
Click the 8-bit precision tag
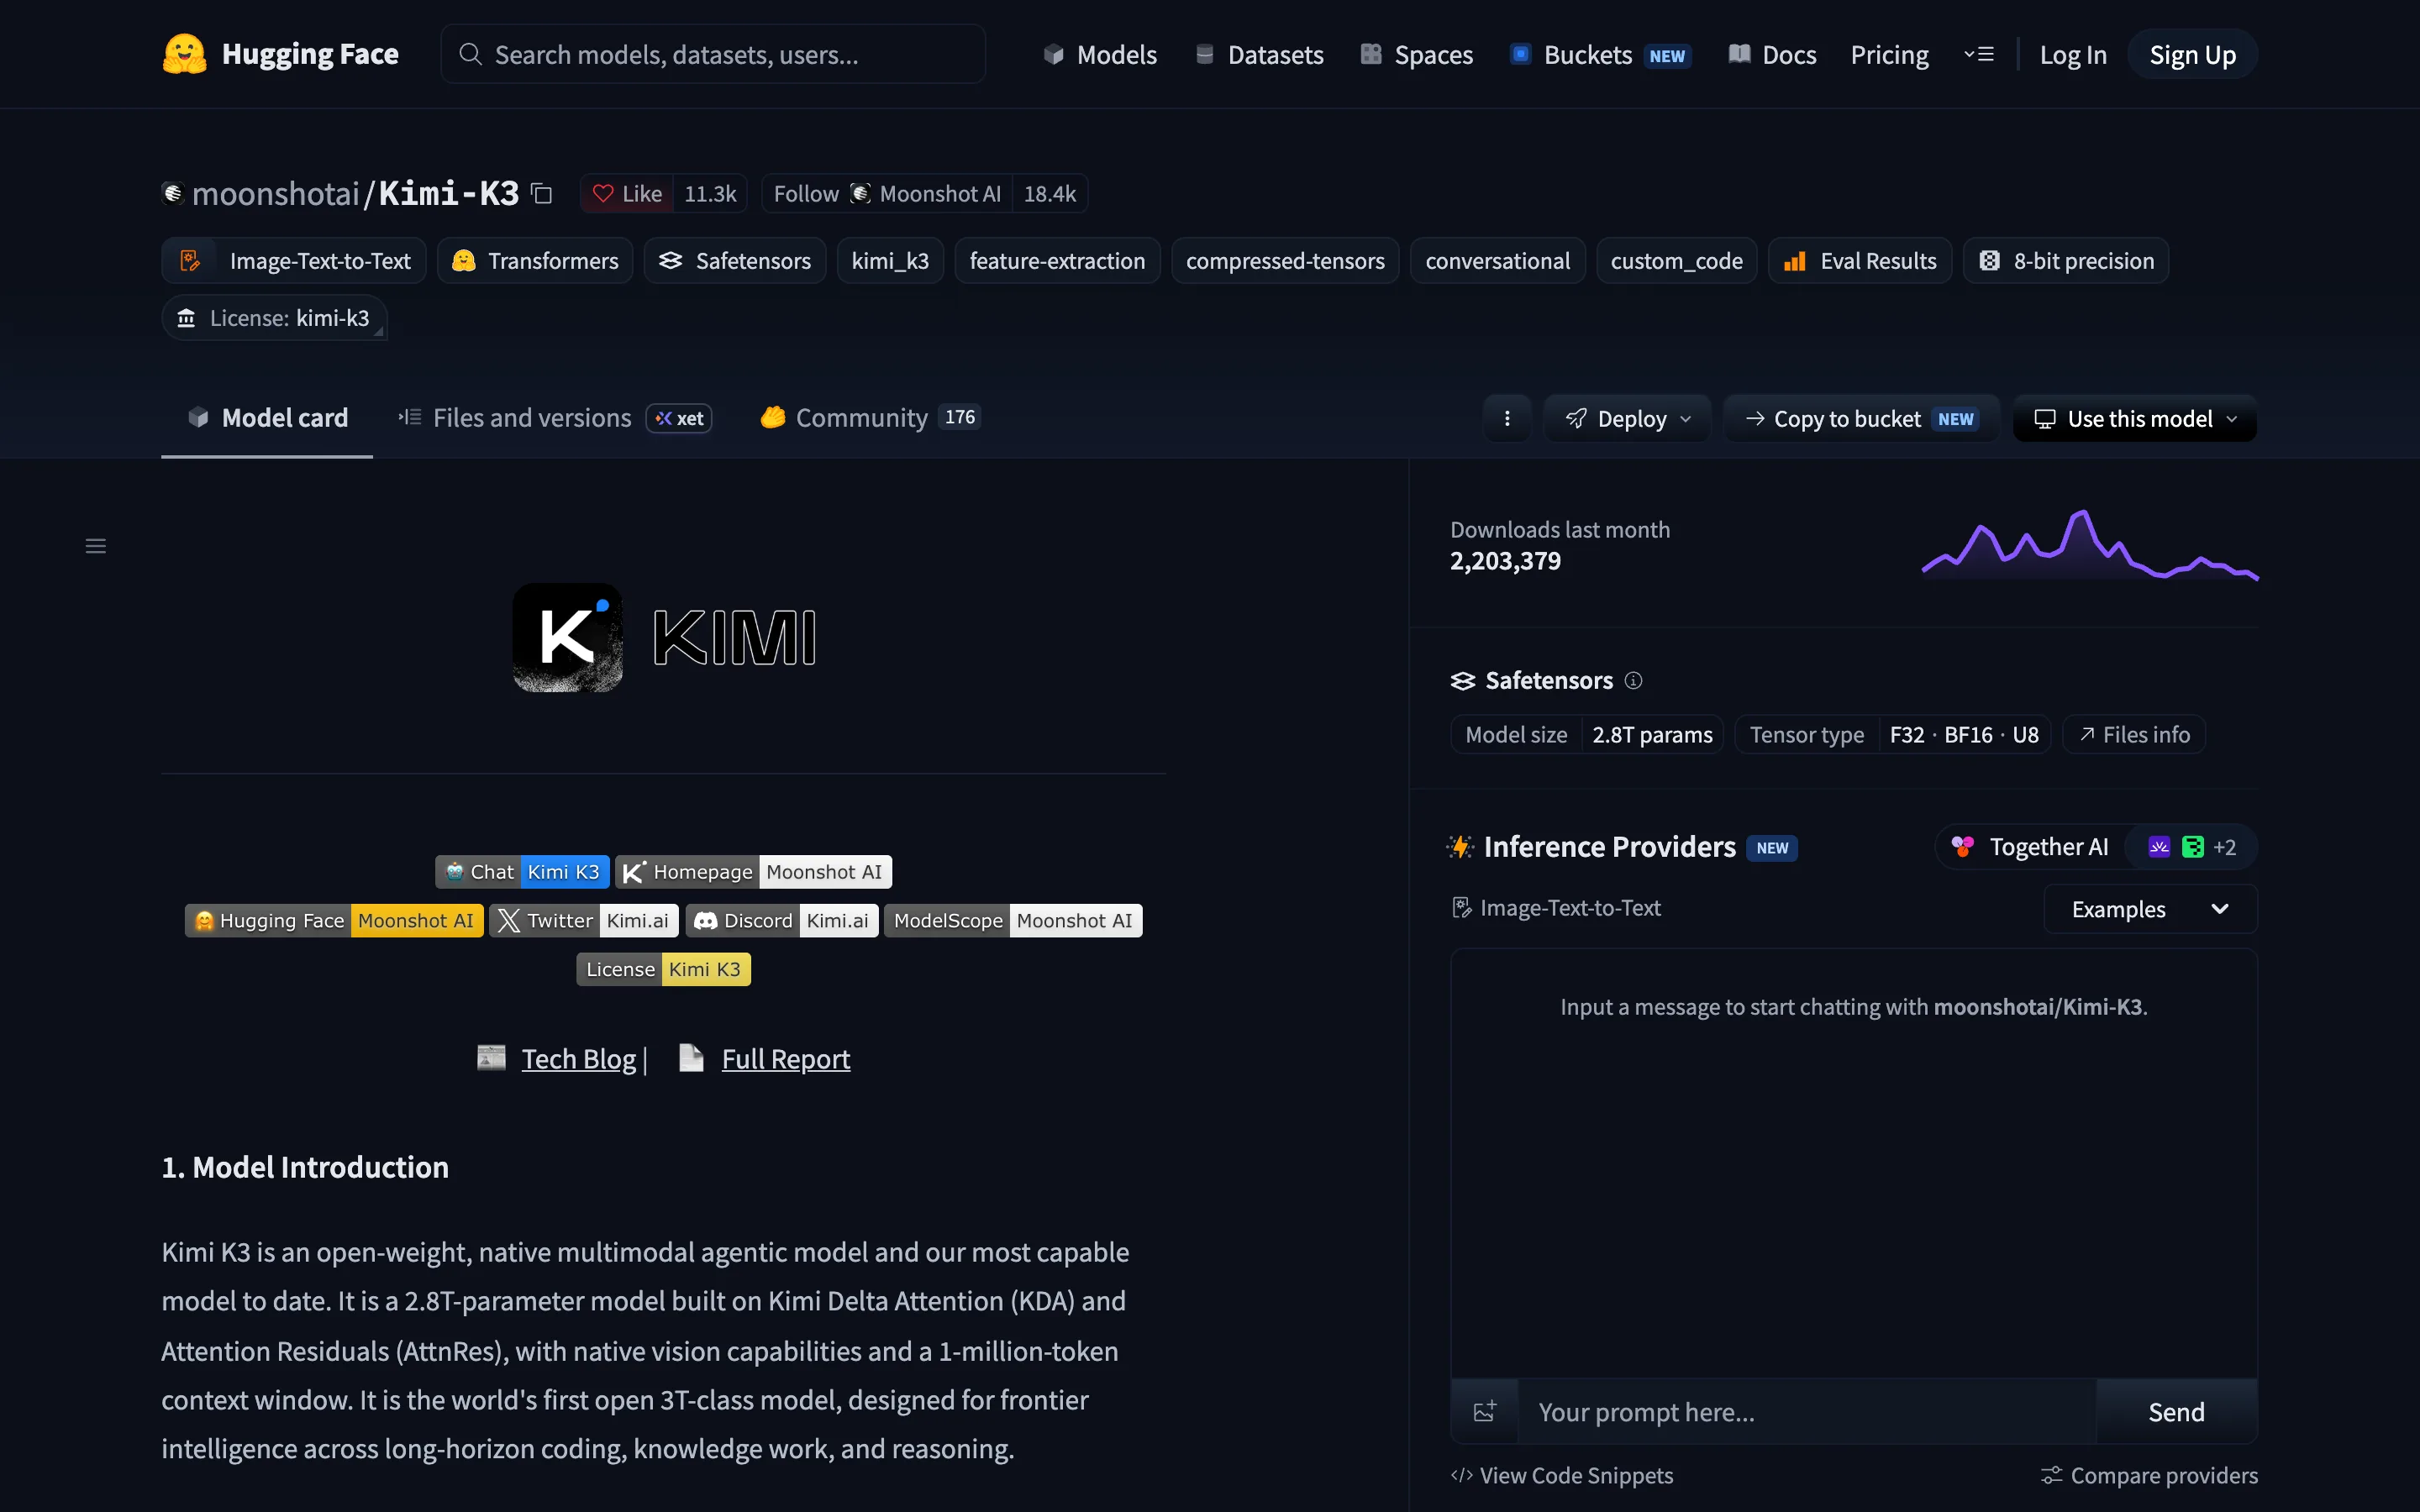tap(2066, 261)
